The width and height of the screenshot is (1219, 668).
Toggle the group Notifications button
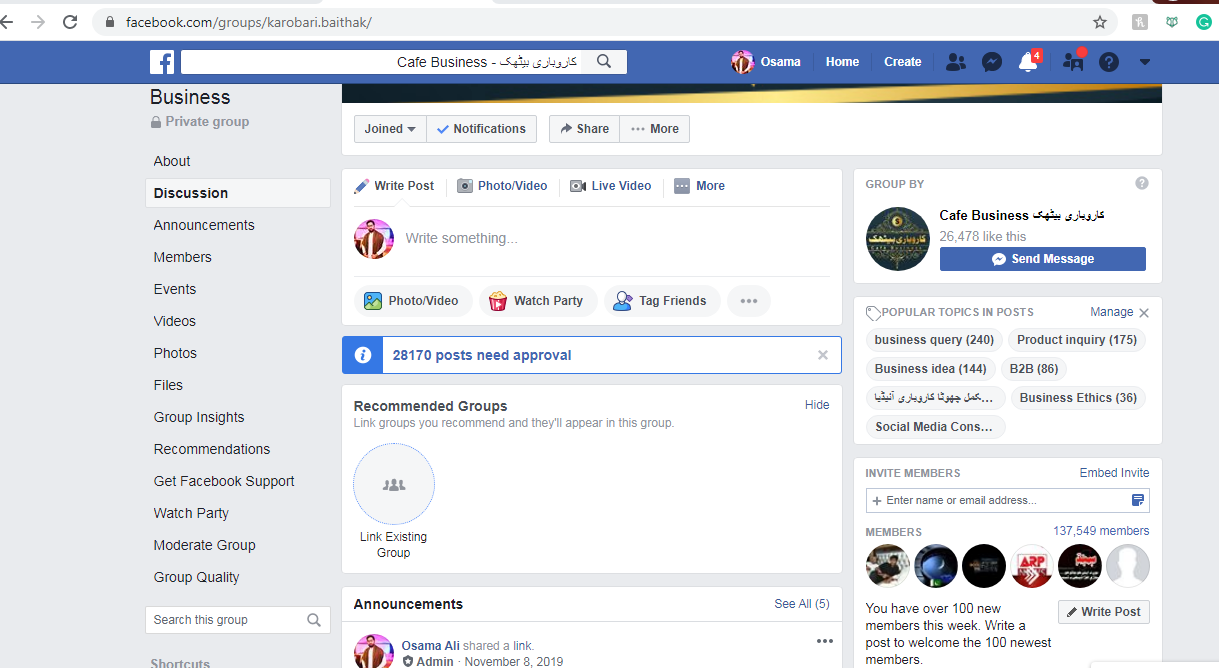point(482,129)
